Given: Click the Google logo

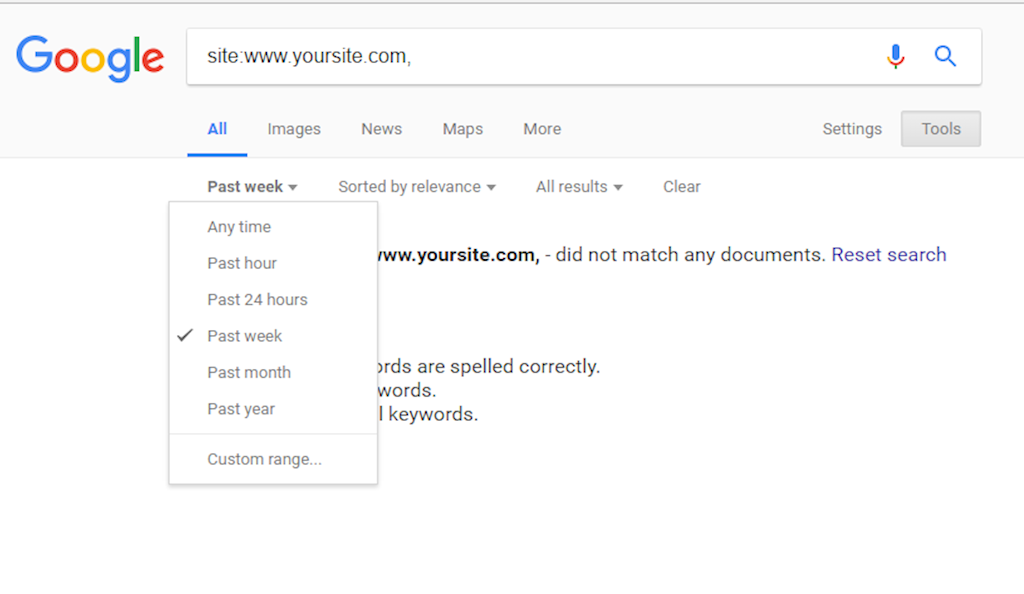Looking at the screenshot, I should pyautogui.click(x=90, y=58).
